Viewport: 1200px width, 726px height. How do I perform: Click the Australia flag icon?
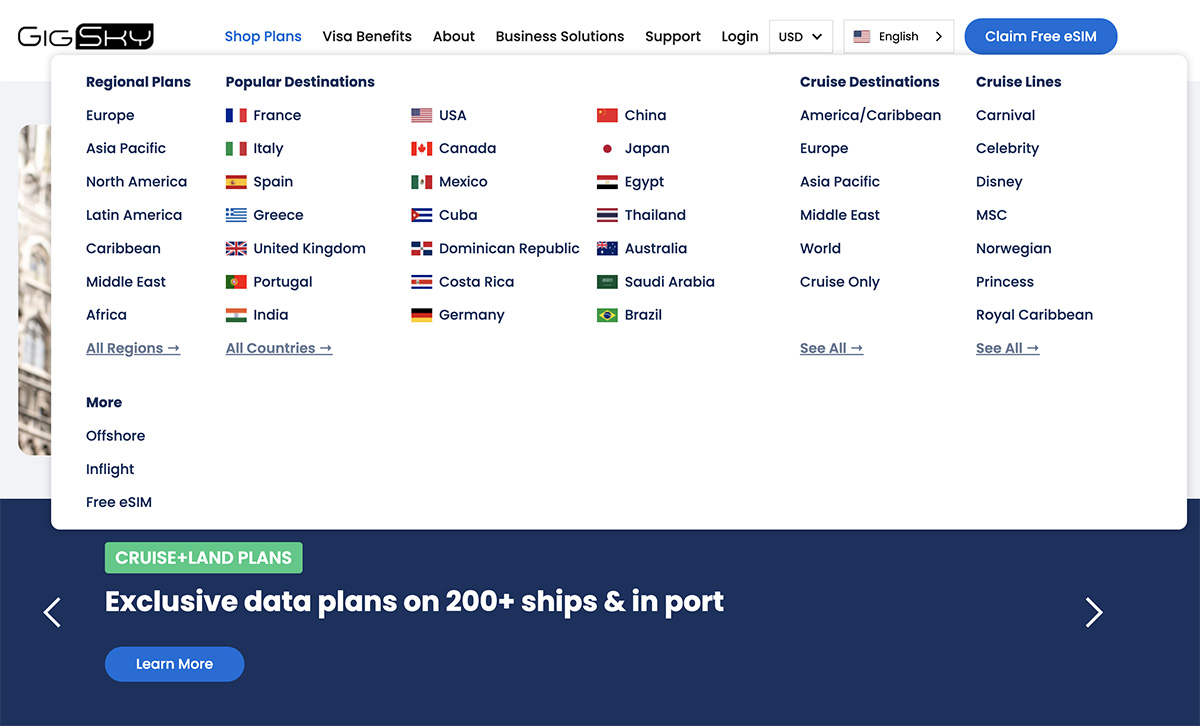click(607, 248)
